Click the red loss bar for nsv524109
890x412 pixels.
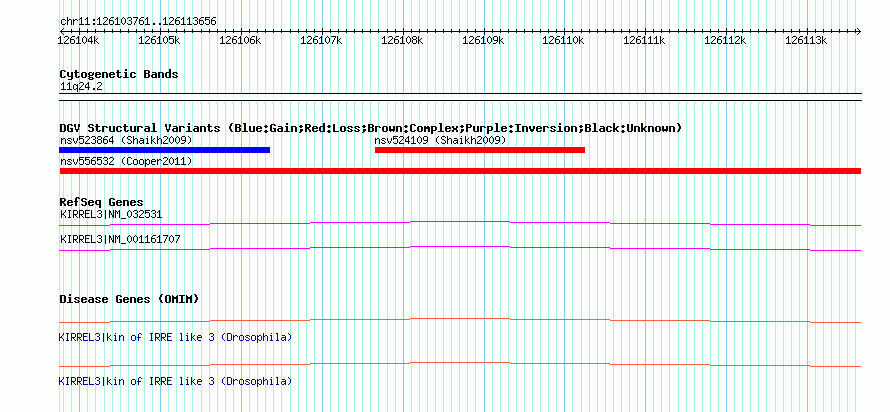coord(480,150)
